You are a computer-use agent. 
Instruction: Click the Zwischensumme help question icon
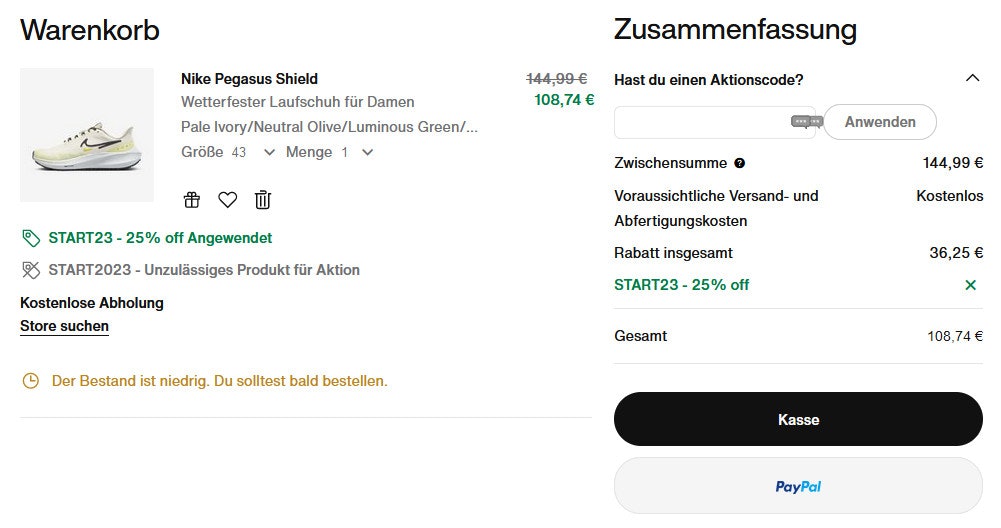(x=739, y=163)
